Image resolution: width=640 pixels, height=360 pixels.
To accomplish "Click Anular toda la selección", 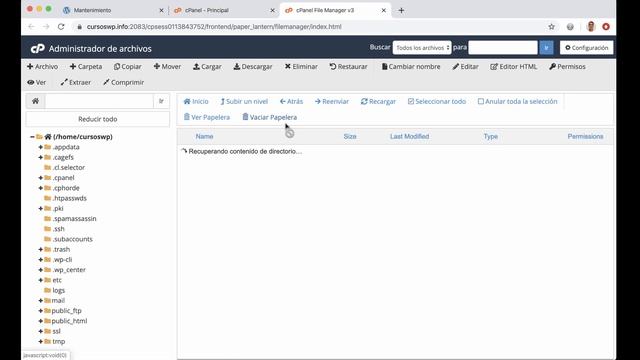I will 518,102.
